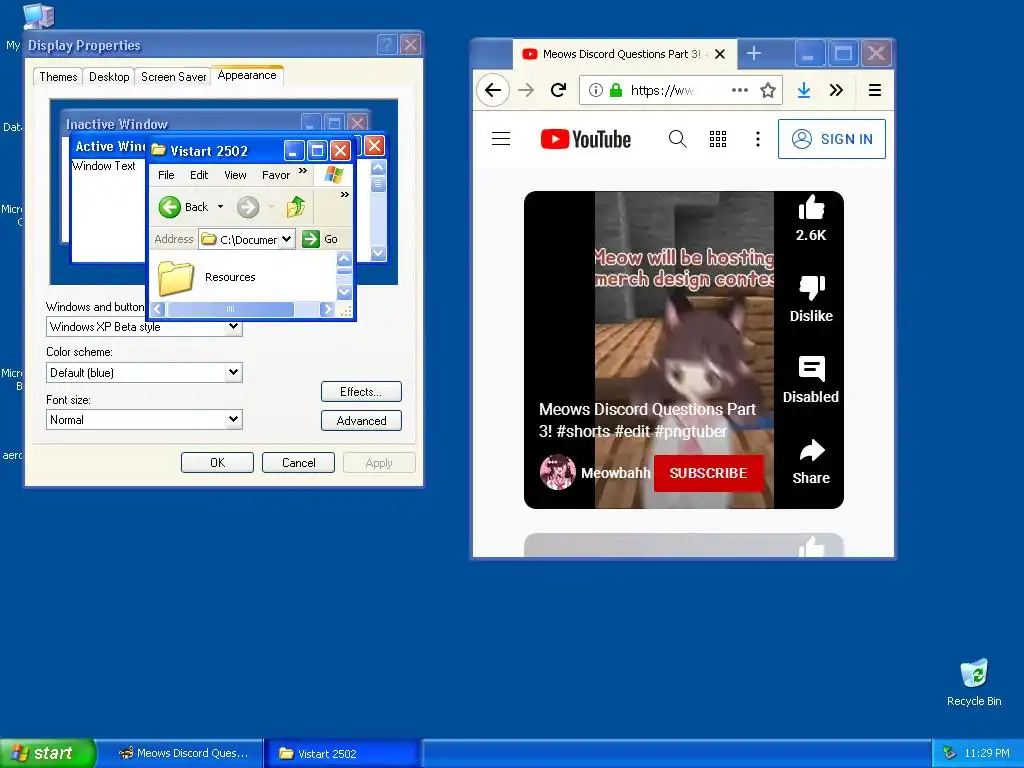Viewport: 1024px width, 768px height.
Task: Click the Forward arrow in Vistart 2502
Action: click(x=248, y=208)
